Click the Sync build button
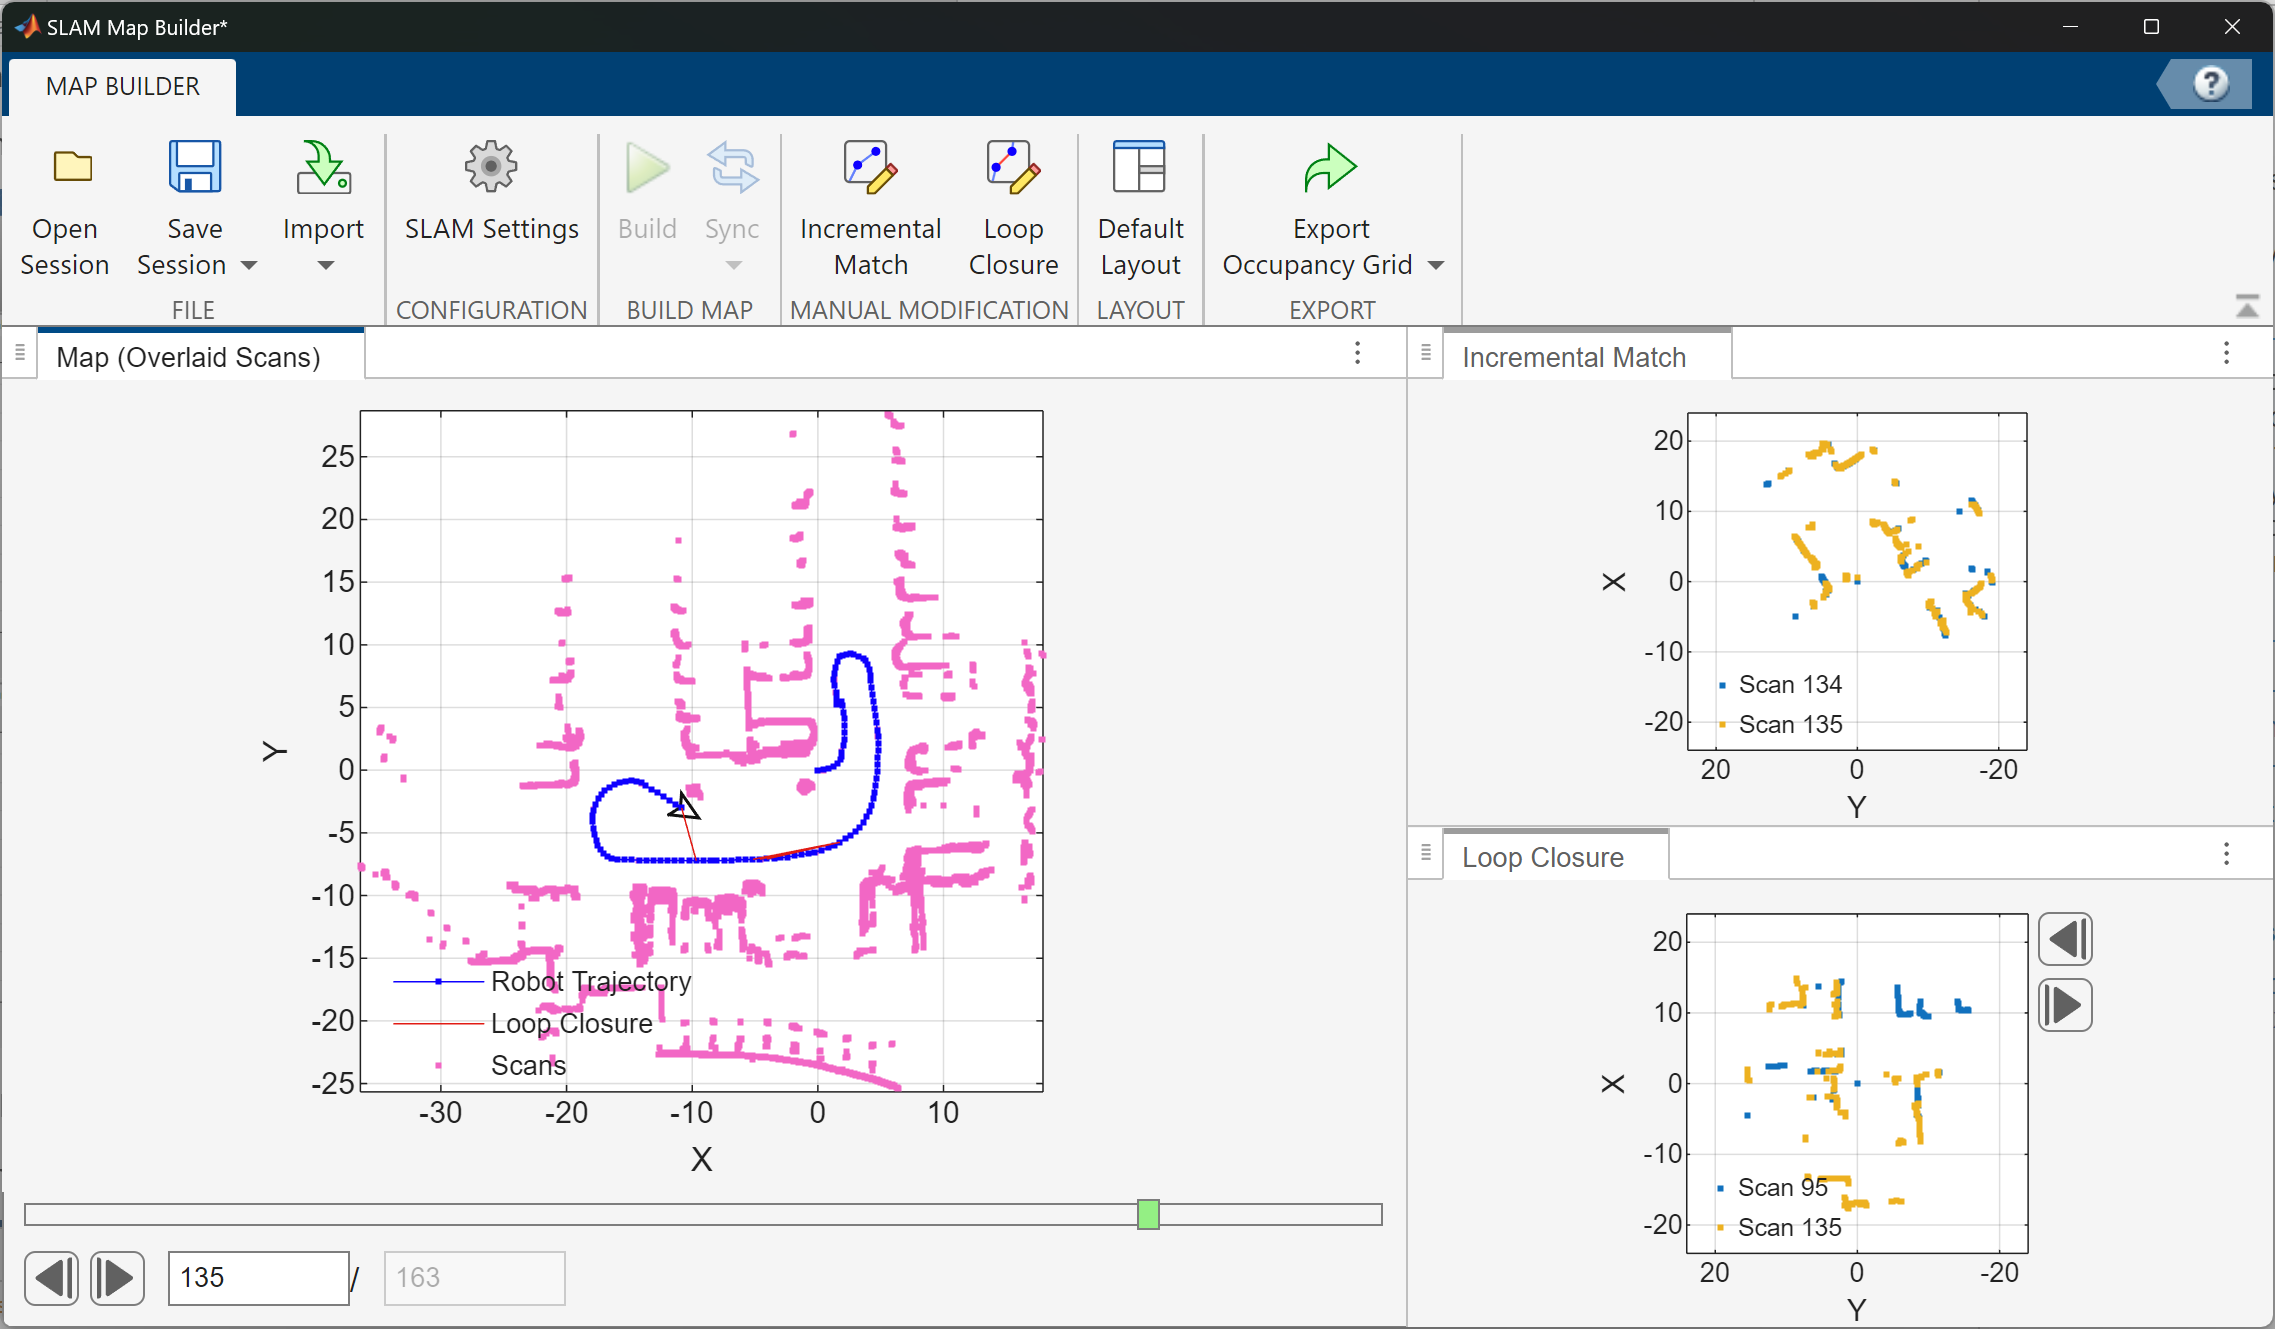This screenshot has width=2275, height=1329. click(731, 190)
